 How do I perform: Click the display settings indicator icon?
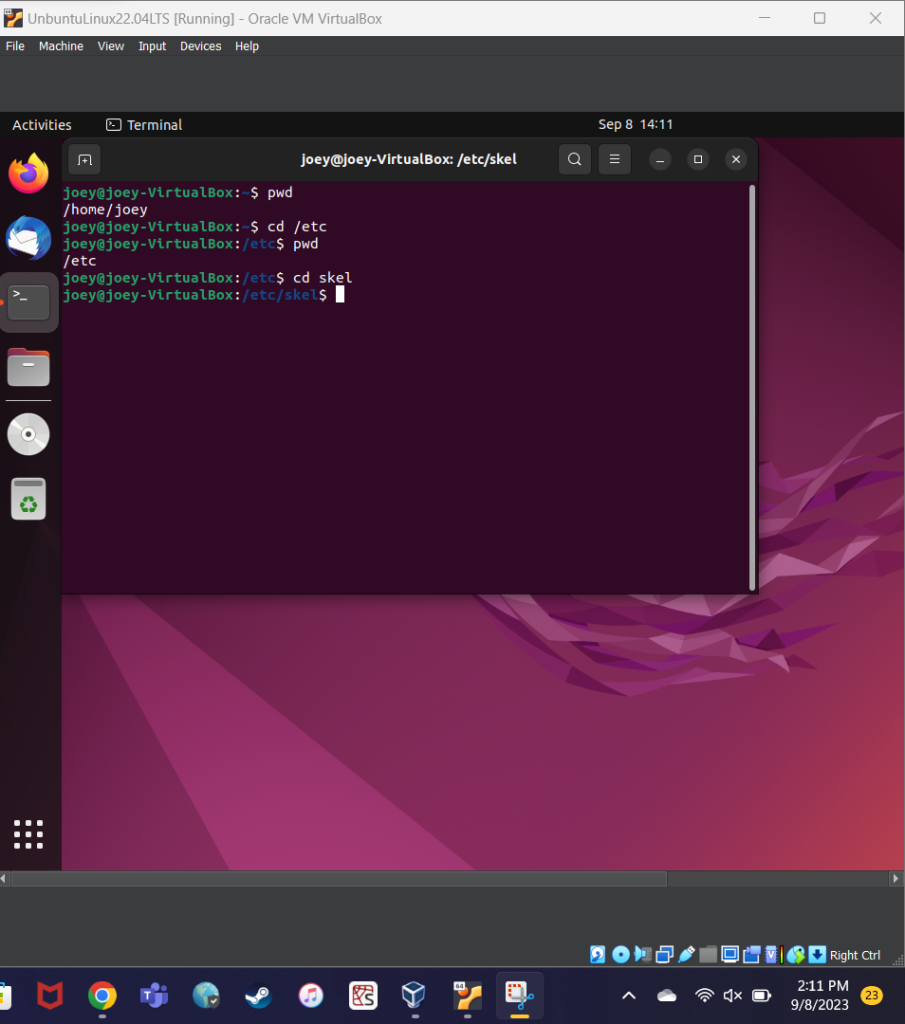(x=730, y=955)
